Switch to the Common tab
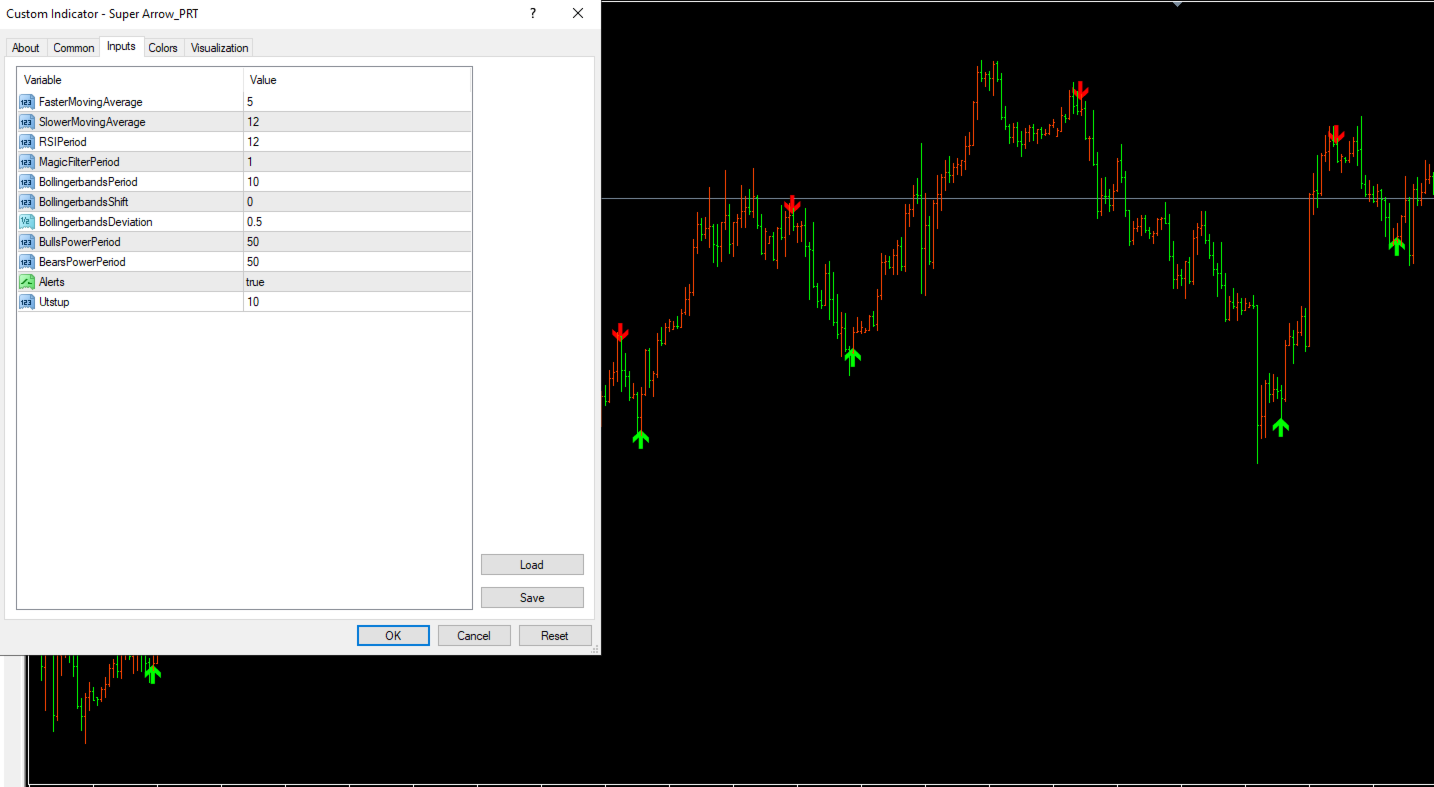Image resolution: width=1434 pixels, height=787 pixels. 73,47
